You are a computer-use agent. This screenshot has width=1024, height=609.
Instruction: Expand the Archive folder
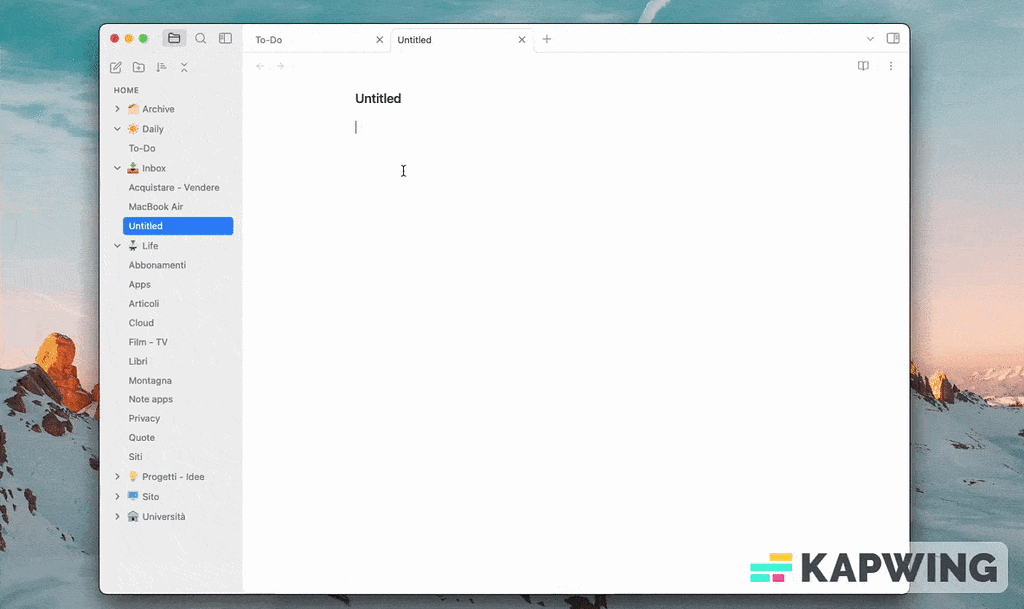[x=117, y=109]
